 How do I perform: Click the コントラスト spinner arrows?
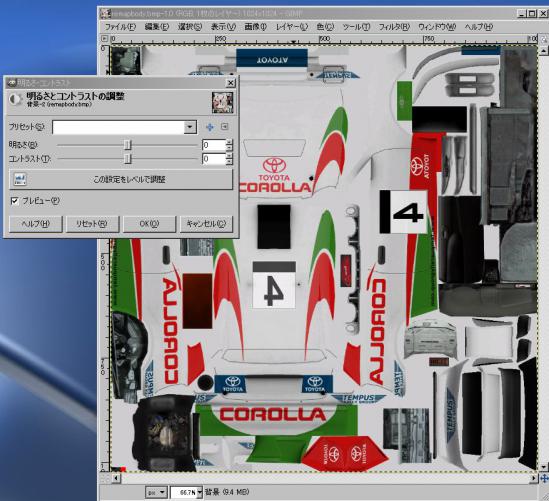229,159
